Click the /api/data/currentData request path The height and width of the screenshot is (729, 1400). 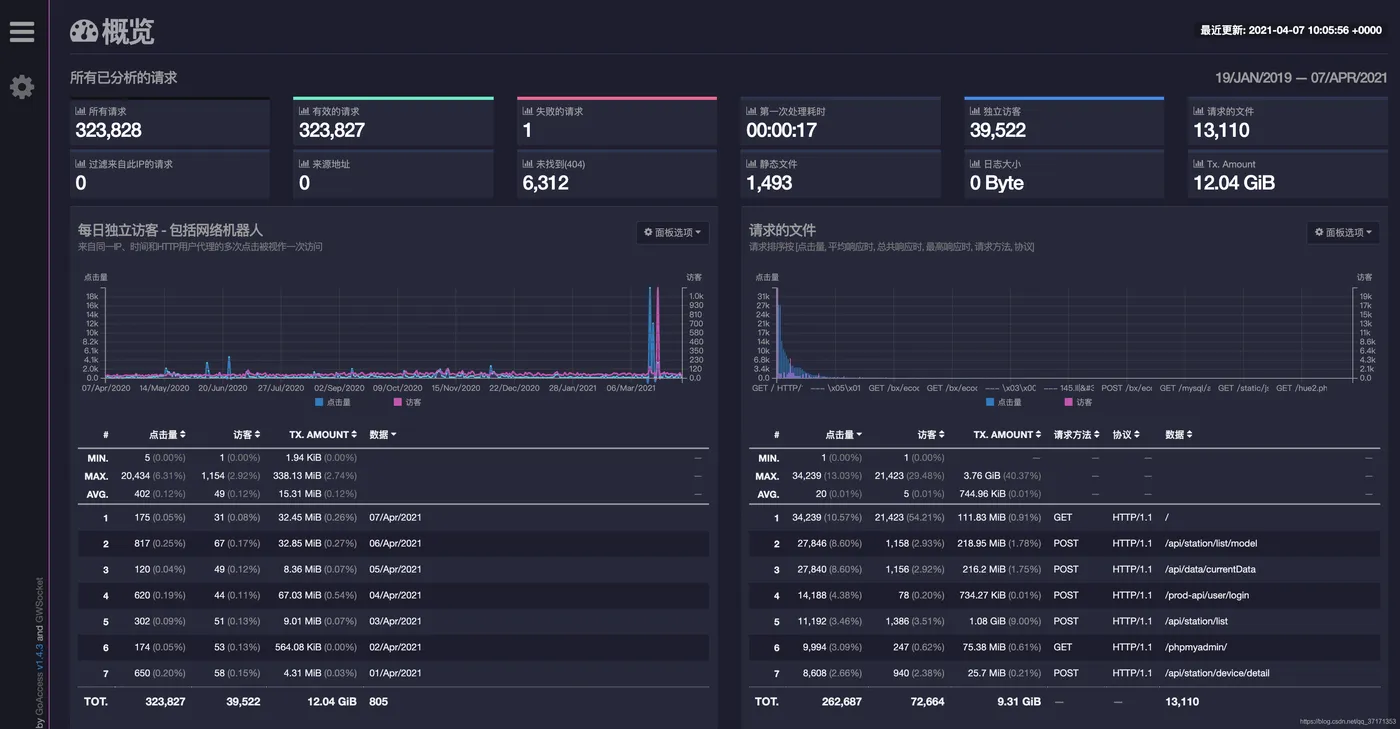[1210, 570]
